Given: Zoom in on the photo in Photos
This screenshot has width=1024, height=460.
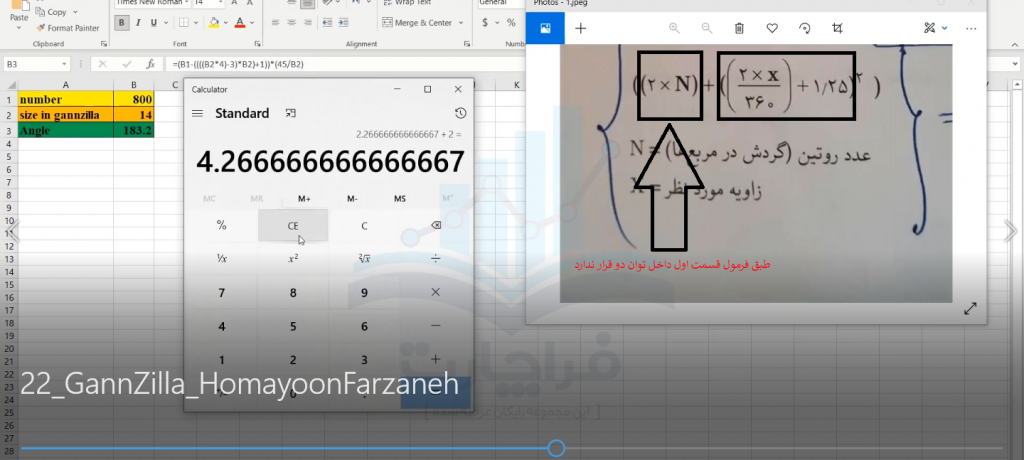Looking at the screenshot, I should point(674,28).
